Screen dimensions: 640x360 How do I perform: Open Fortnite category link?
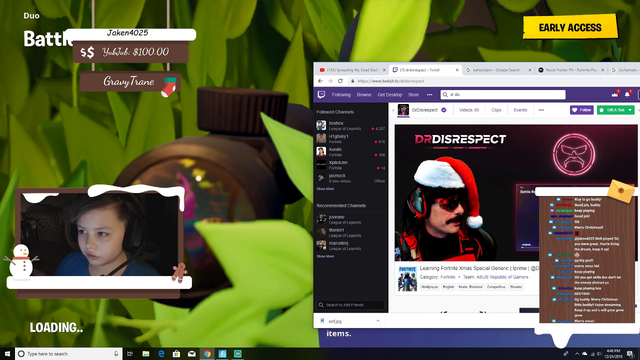pyautogui.click(x=448, y=277)
